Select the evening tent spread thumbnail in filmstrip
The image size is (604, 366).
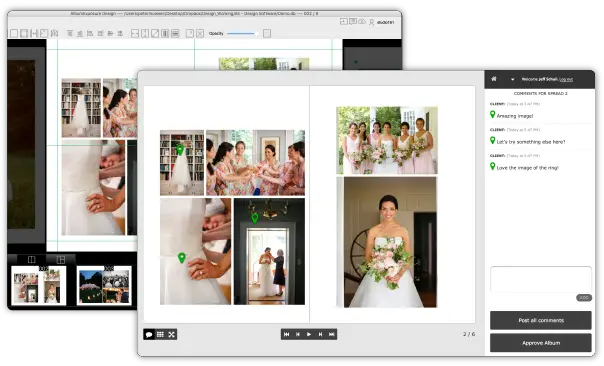click(104, 285)
